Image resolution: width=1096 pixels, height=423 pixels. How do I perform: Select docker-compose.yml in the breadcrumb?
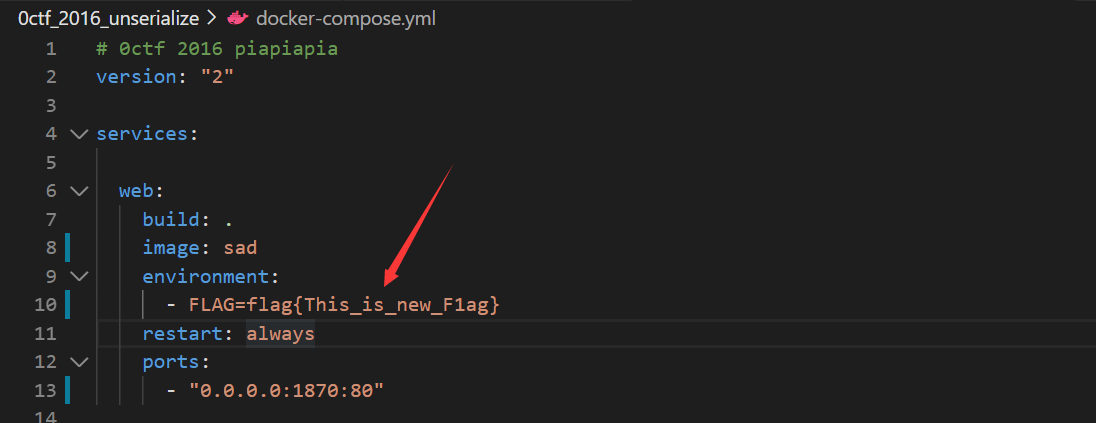click(x=346, y=19)
